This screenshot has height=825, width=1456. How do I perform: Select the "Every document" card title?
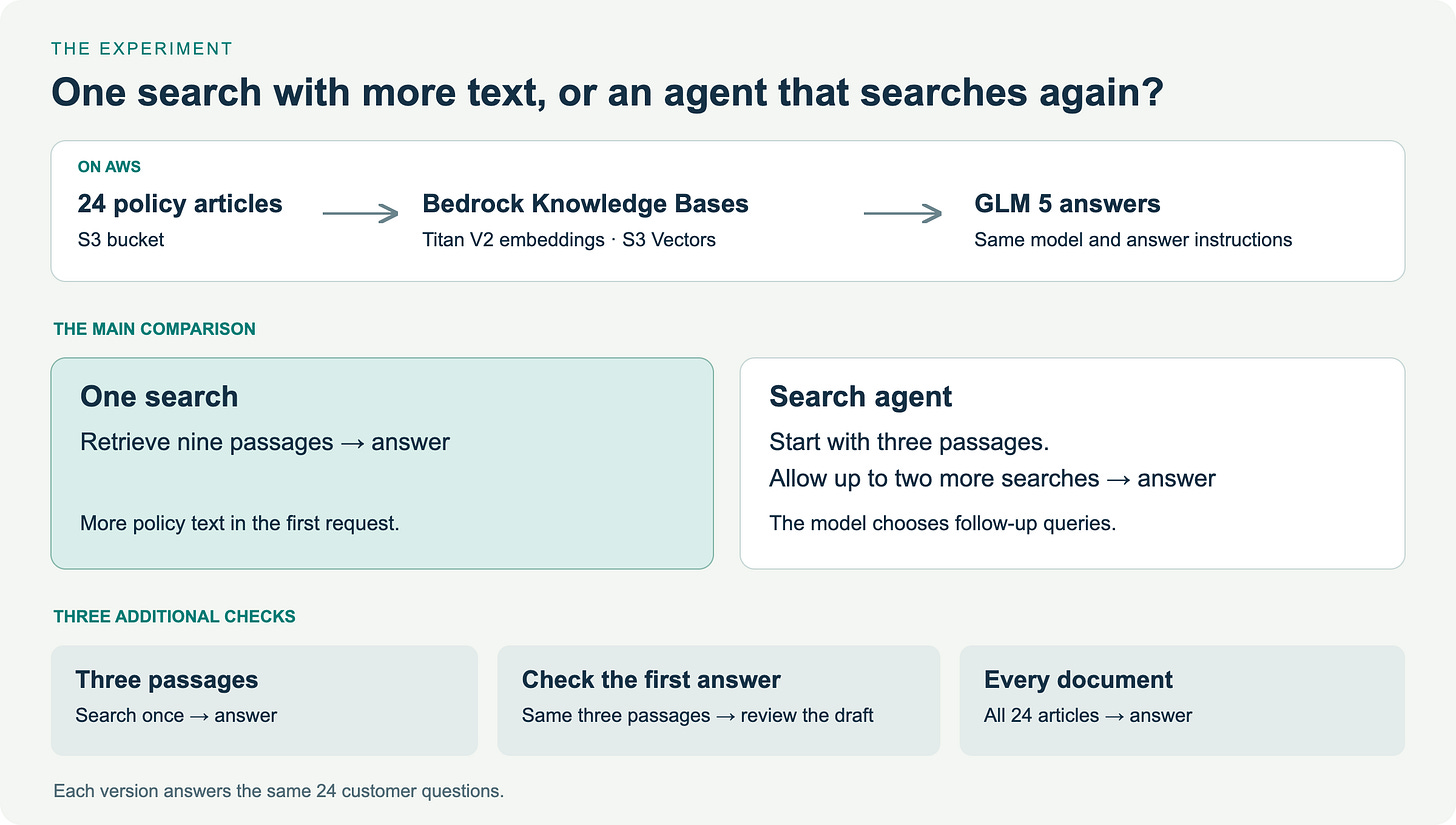1078,680
